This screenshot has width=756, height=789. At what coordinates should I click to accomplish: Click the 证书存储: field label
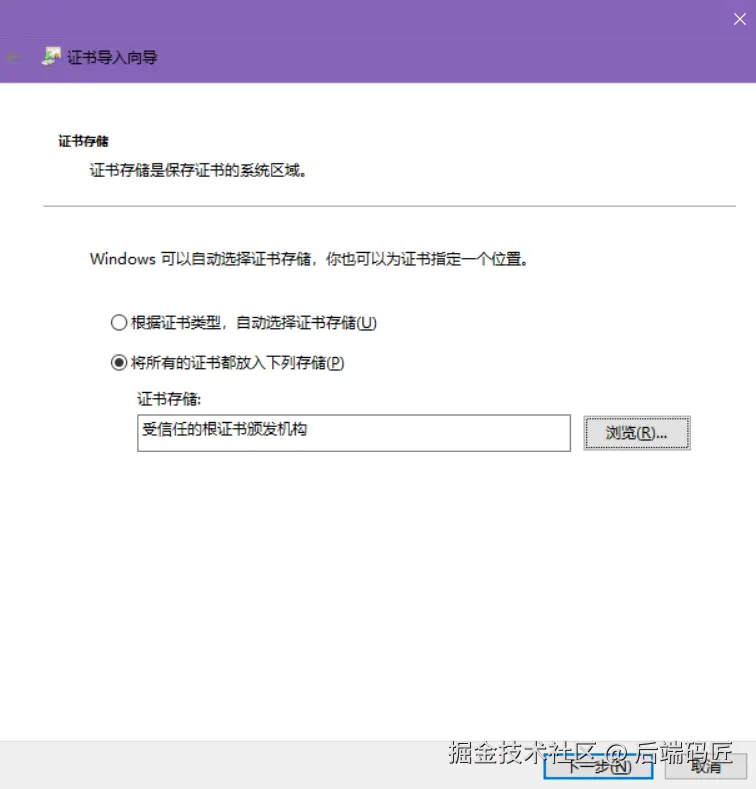pos(169,399)
